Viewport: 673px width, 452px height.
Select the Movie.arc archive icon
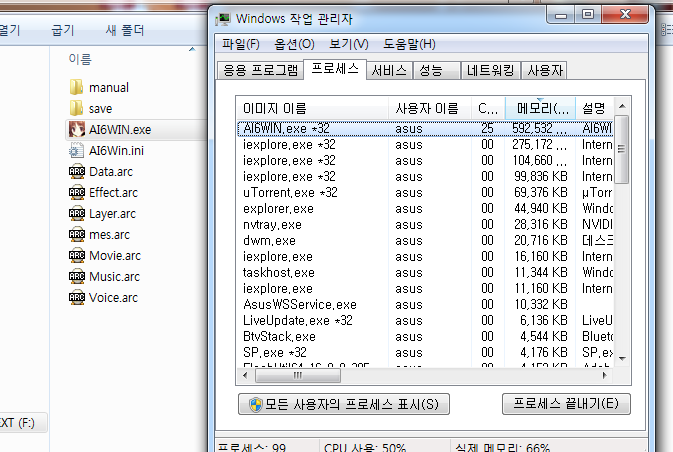(x=76, y=255)
